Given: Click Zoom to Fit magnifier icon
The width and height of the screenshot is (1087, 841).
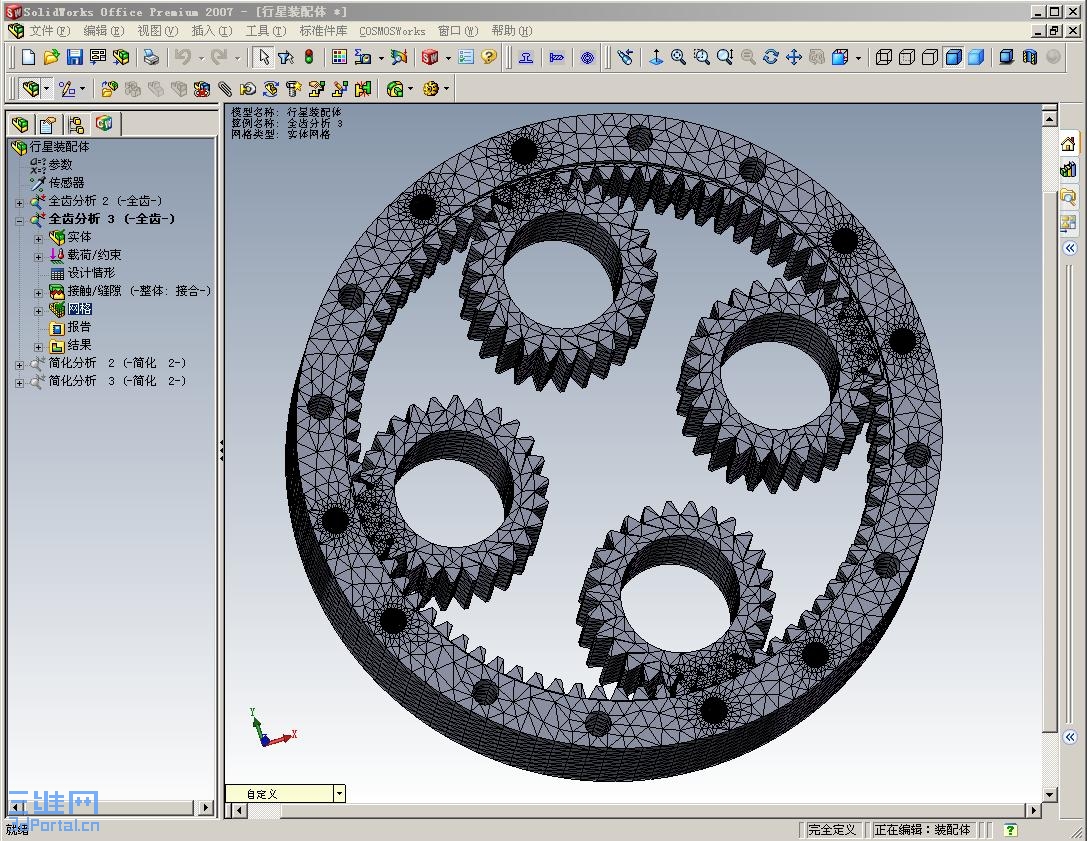Looking at the screenshot, I should 678,57.
